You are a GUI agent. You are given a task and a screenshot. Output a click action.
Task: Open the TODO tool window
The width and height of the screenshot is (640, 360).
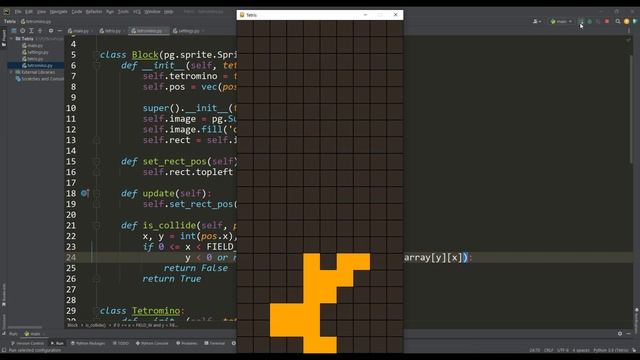coord(120,343)
